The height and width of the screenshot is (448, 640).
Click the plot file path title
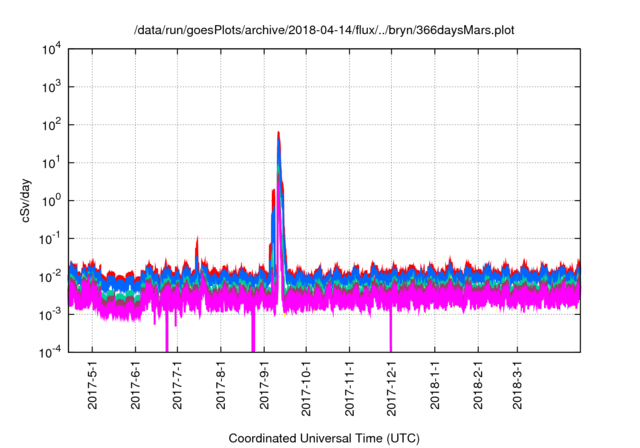click(324, 30)
